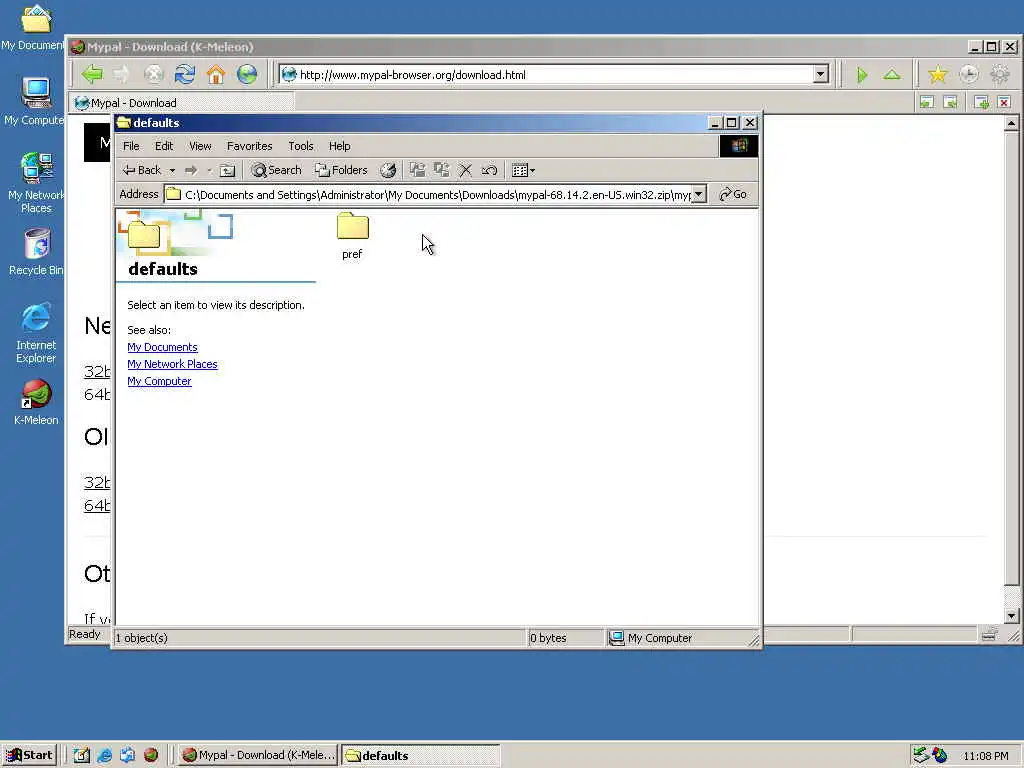Viewport: 1024px width, 768px height.
Task: Open the Recycle Bin desktop icon
Action: click(x=36, y=252)
